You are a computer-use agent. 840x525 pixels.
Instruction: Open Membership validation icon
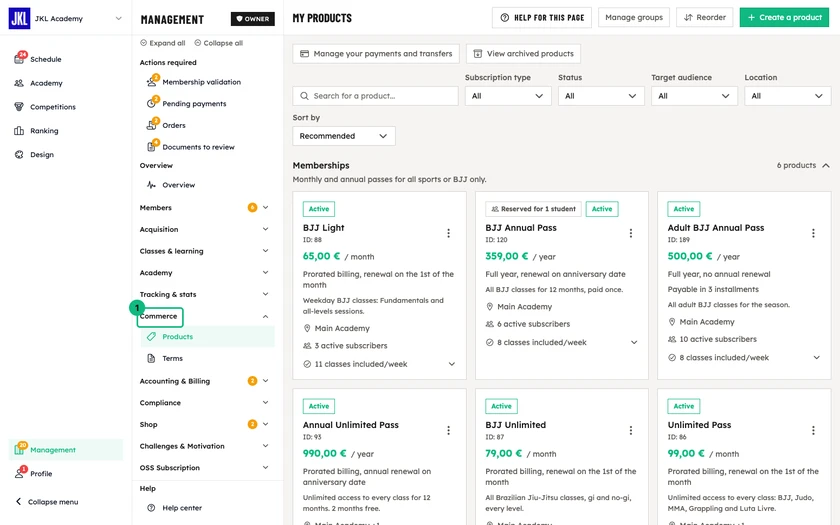tap(152, 81)
